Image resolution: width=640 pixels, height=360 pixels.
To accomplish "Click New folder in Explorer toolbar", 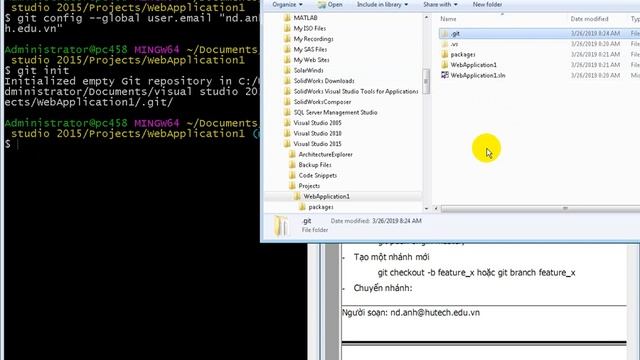I will click(x=487, y=4).
